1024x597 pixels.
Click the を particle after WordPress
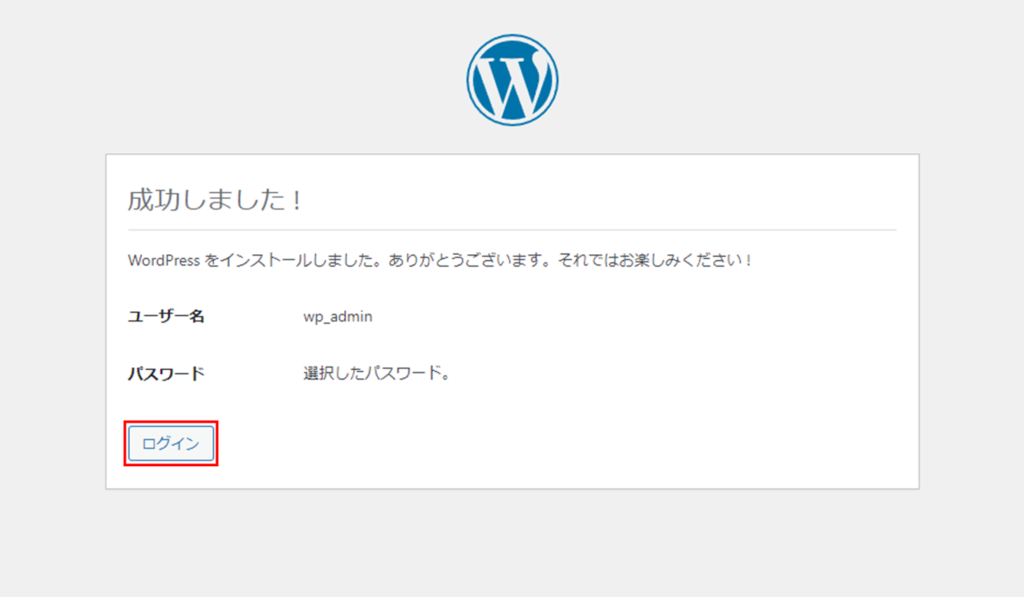[210, 260]
